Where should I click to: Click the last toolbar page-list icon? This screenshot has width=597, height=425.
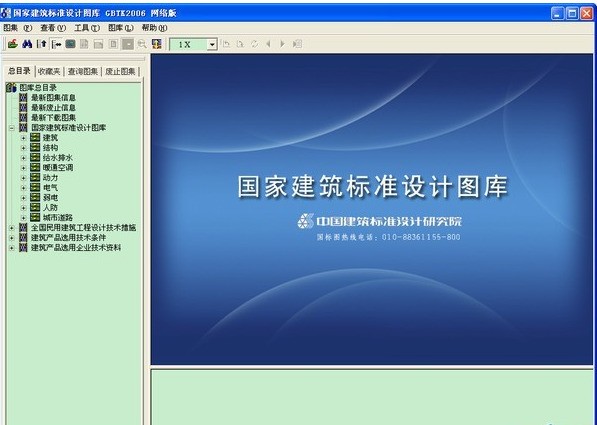click(x=297, y=44)
